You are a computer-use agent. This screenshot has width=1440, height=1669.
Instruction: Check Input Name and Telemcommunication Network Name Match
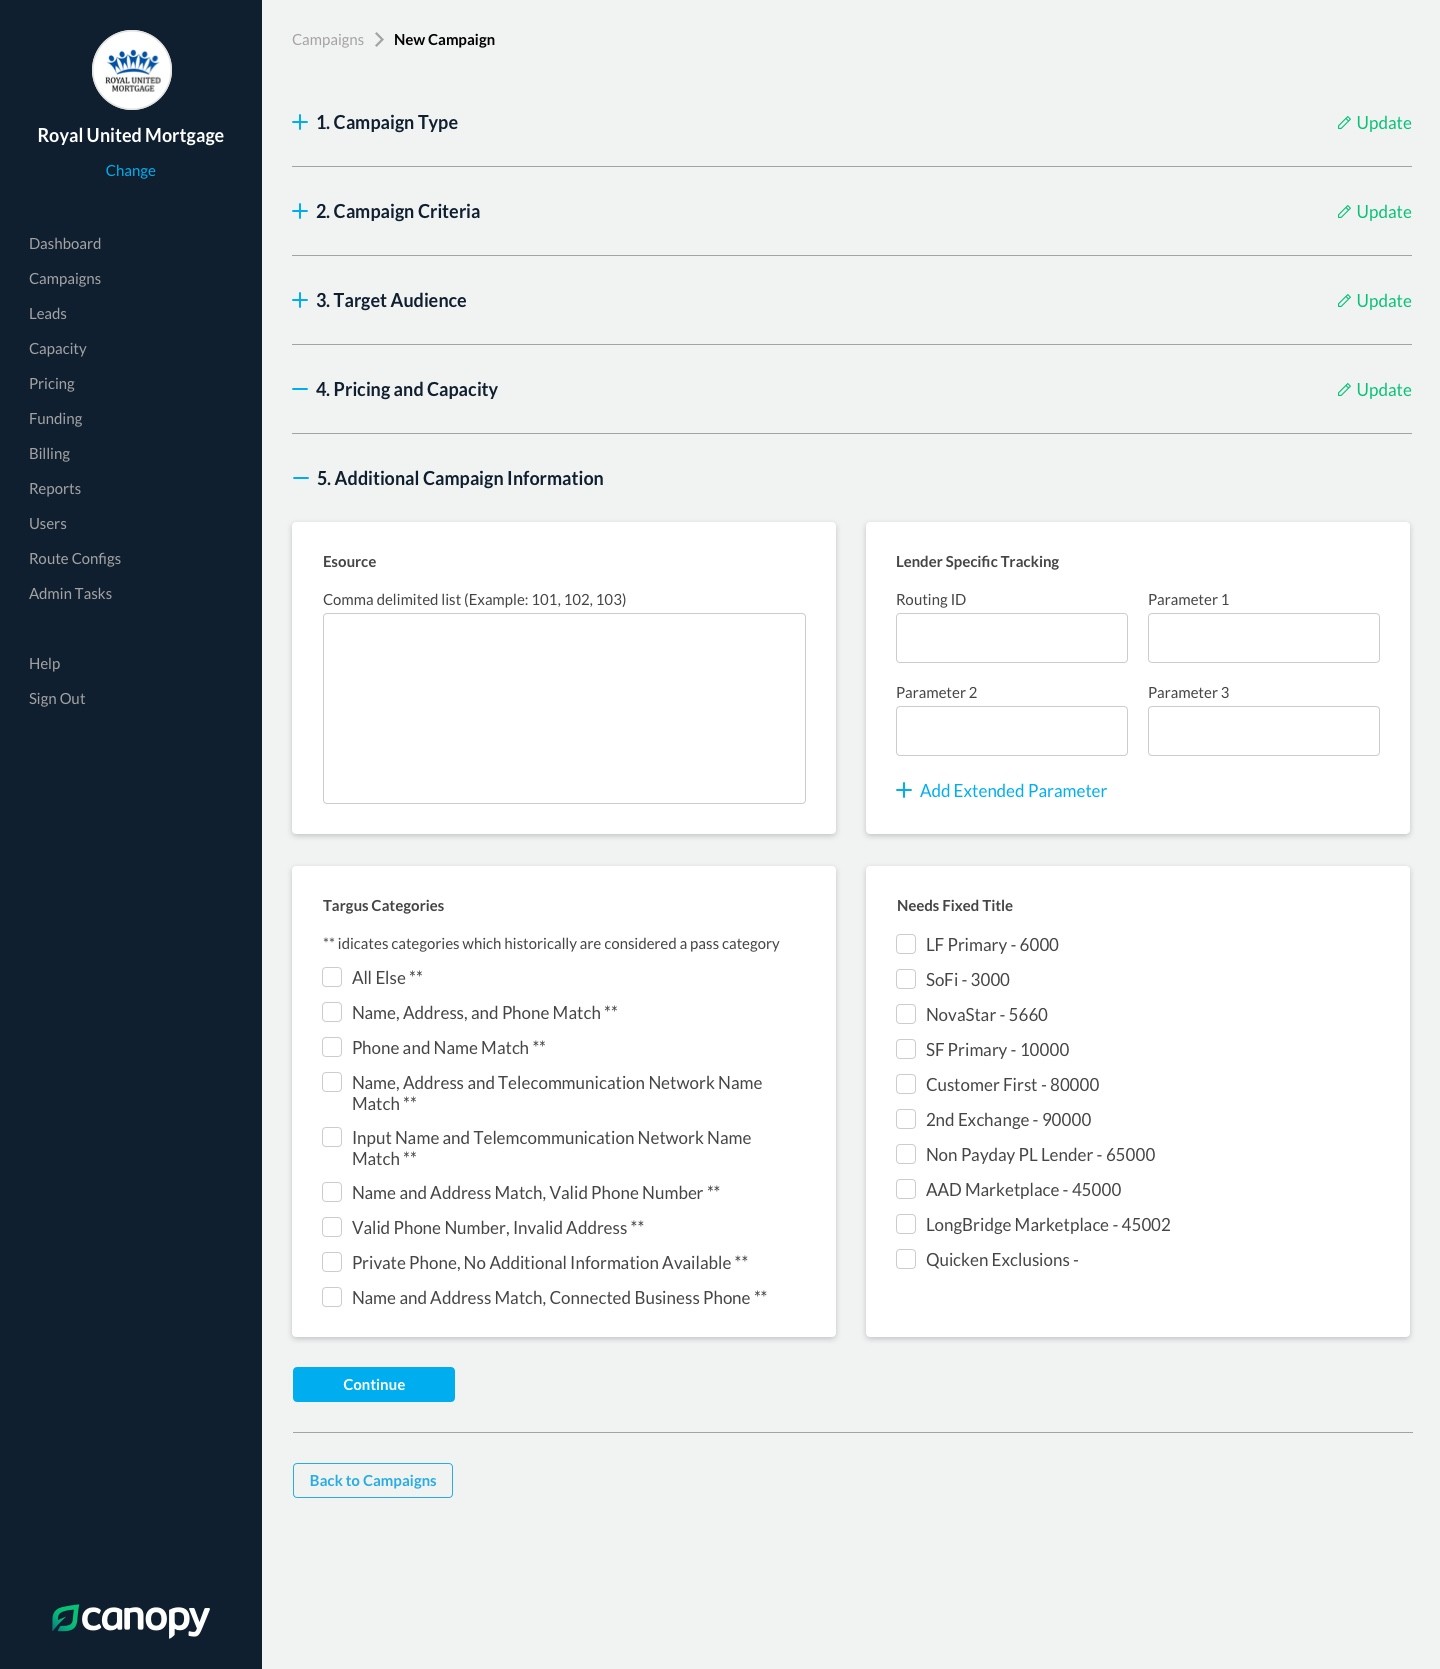pos(332,1137)
